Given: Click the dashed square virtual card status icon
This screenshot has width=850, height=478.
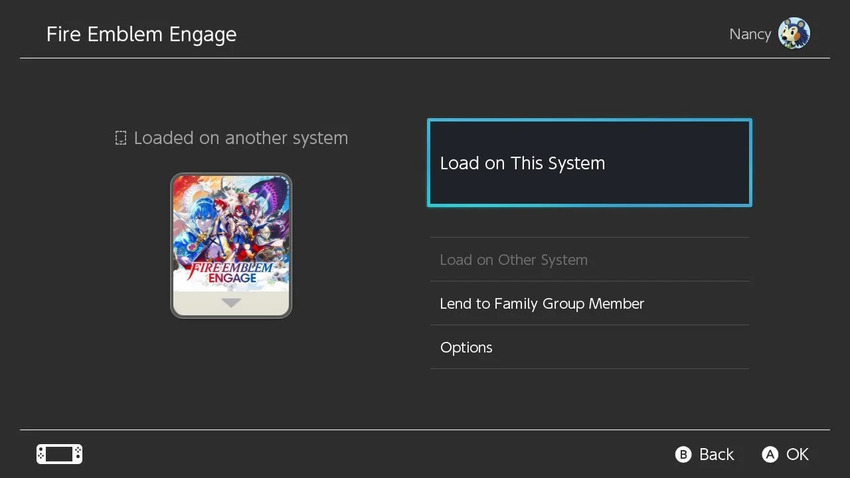Looking at the screenshot, I should coord(120,138).
